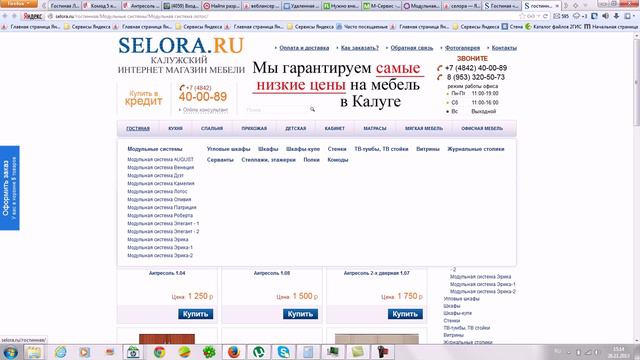Select the 'Детская' menu item
The height and width of the screenshot is (360, 640).
[x=296, y=128]
